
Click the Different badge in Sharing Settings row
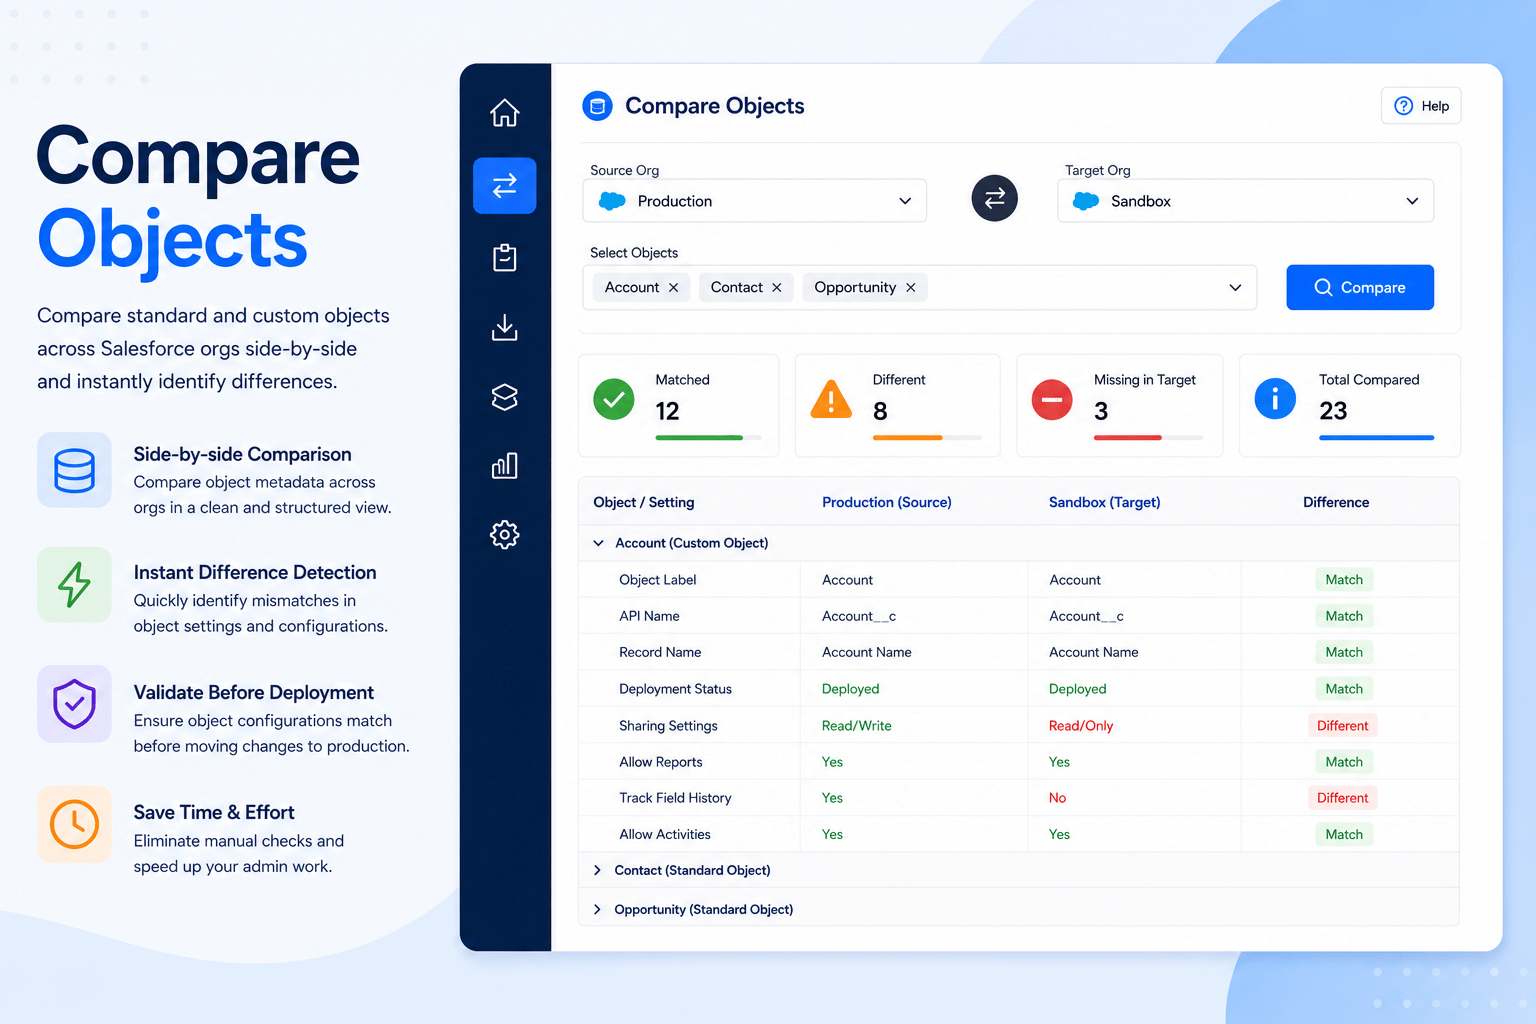pyautogui.click(x=1342, y=726)
